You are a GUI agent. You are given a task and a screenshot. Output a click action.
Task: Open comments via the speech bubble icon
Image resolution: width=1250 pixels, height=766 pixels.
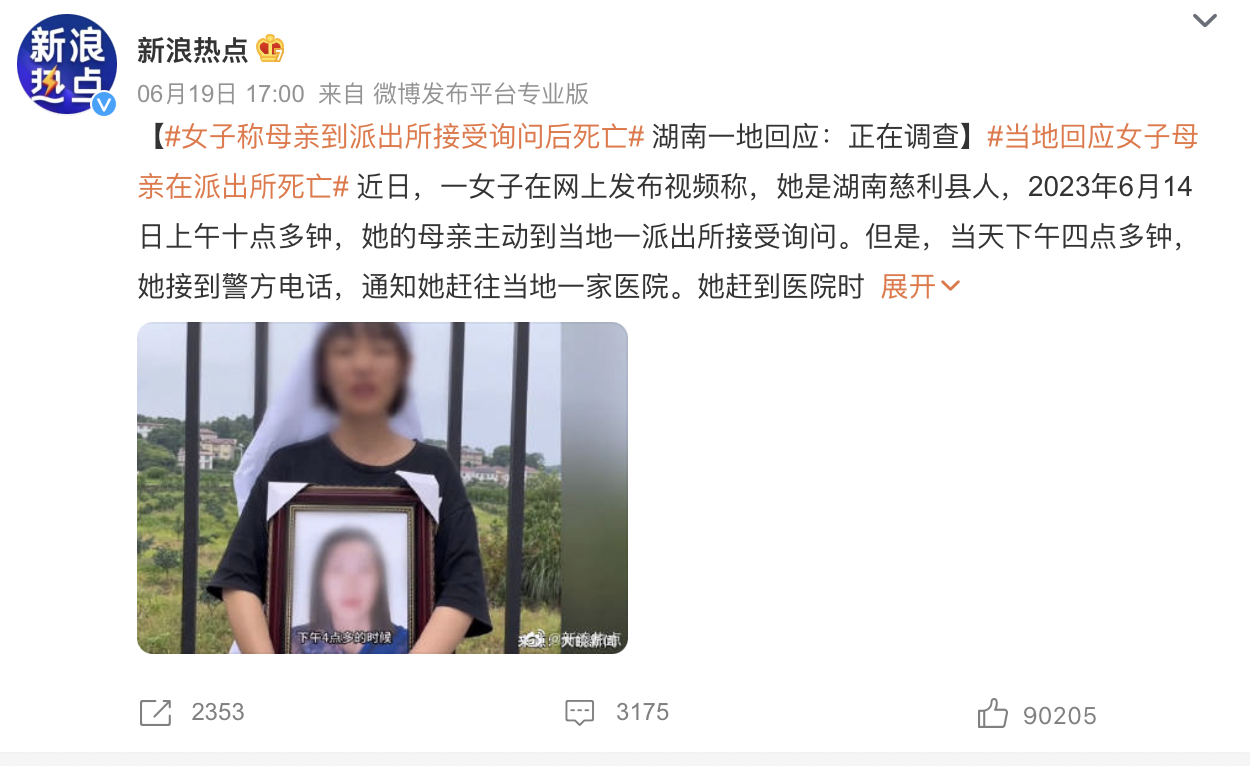(580, 713)
